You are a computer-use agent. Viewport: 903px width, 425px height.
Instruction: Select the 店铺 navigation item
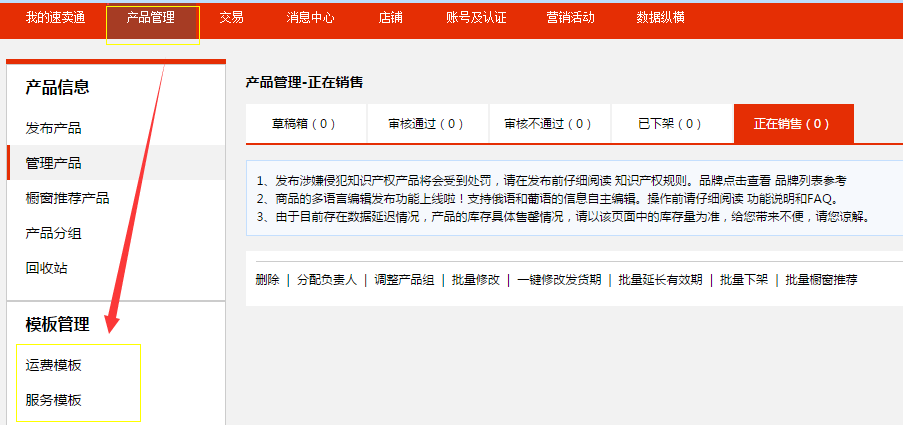coord(391,18)
